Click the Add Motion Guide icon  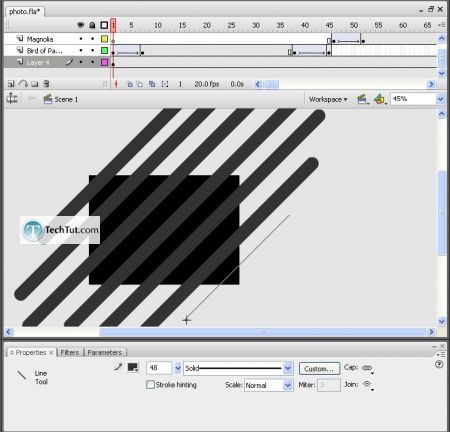tap(23, 84)
